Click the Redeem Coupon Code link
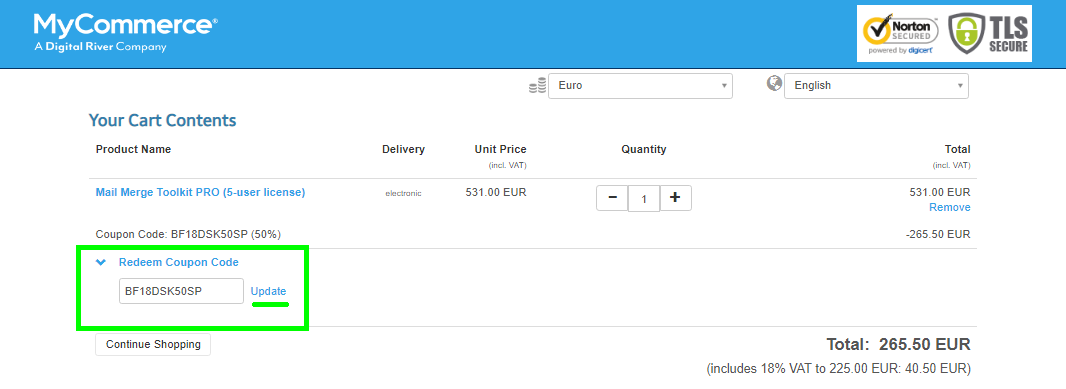Image resolution: width=1066 pixels, height=389 pixels. click(179, 262)
